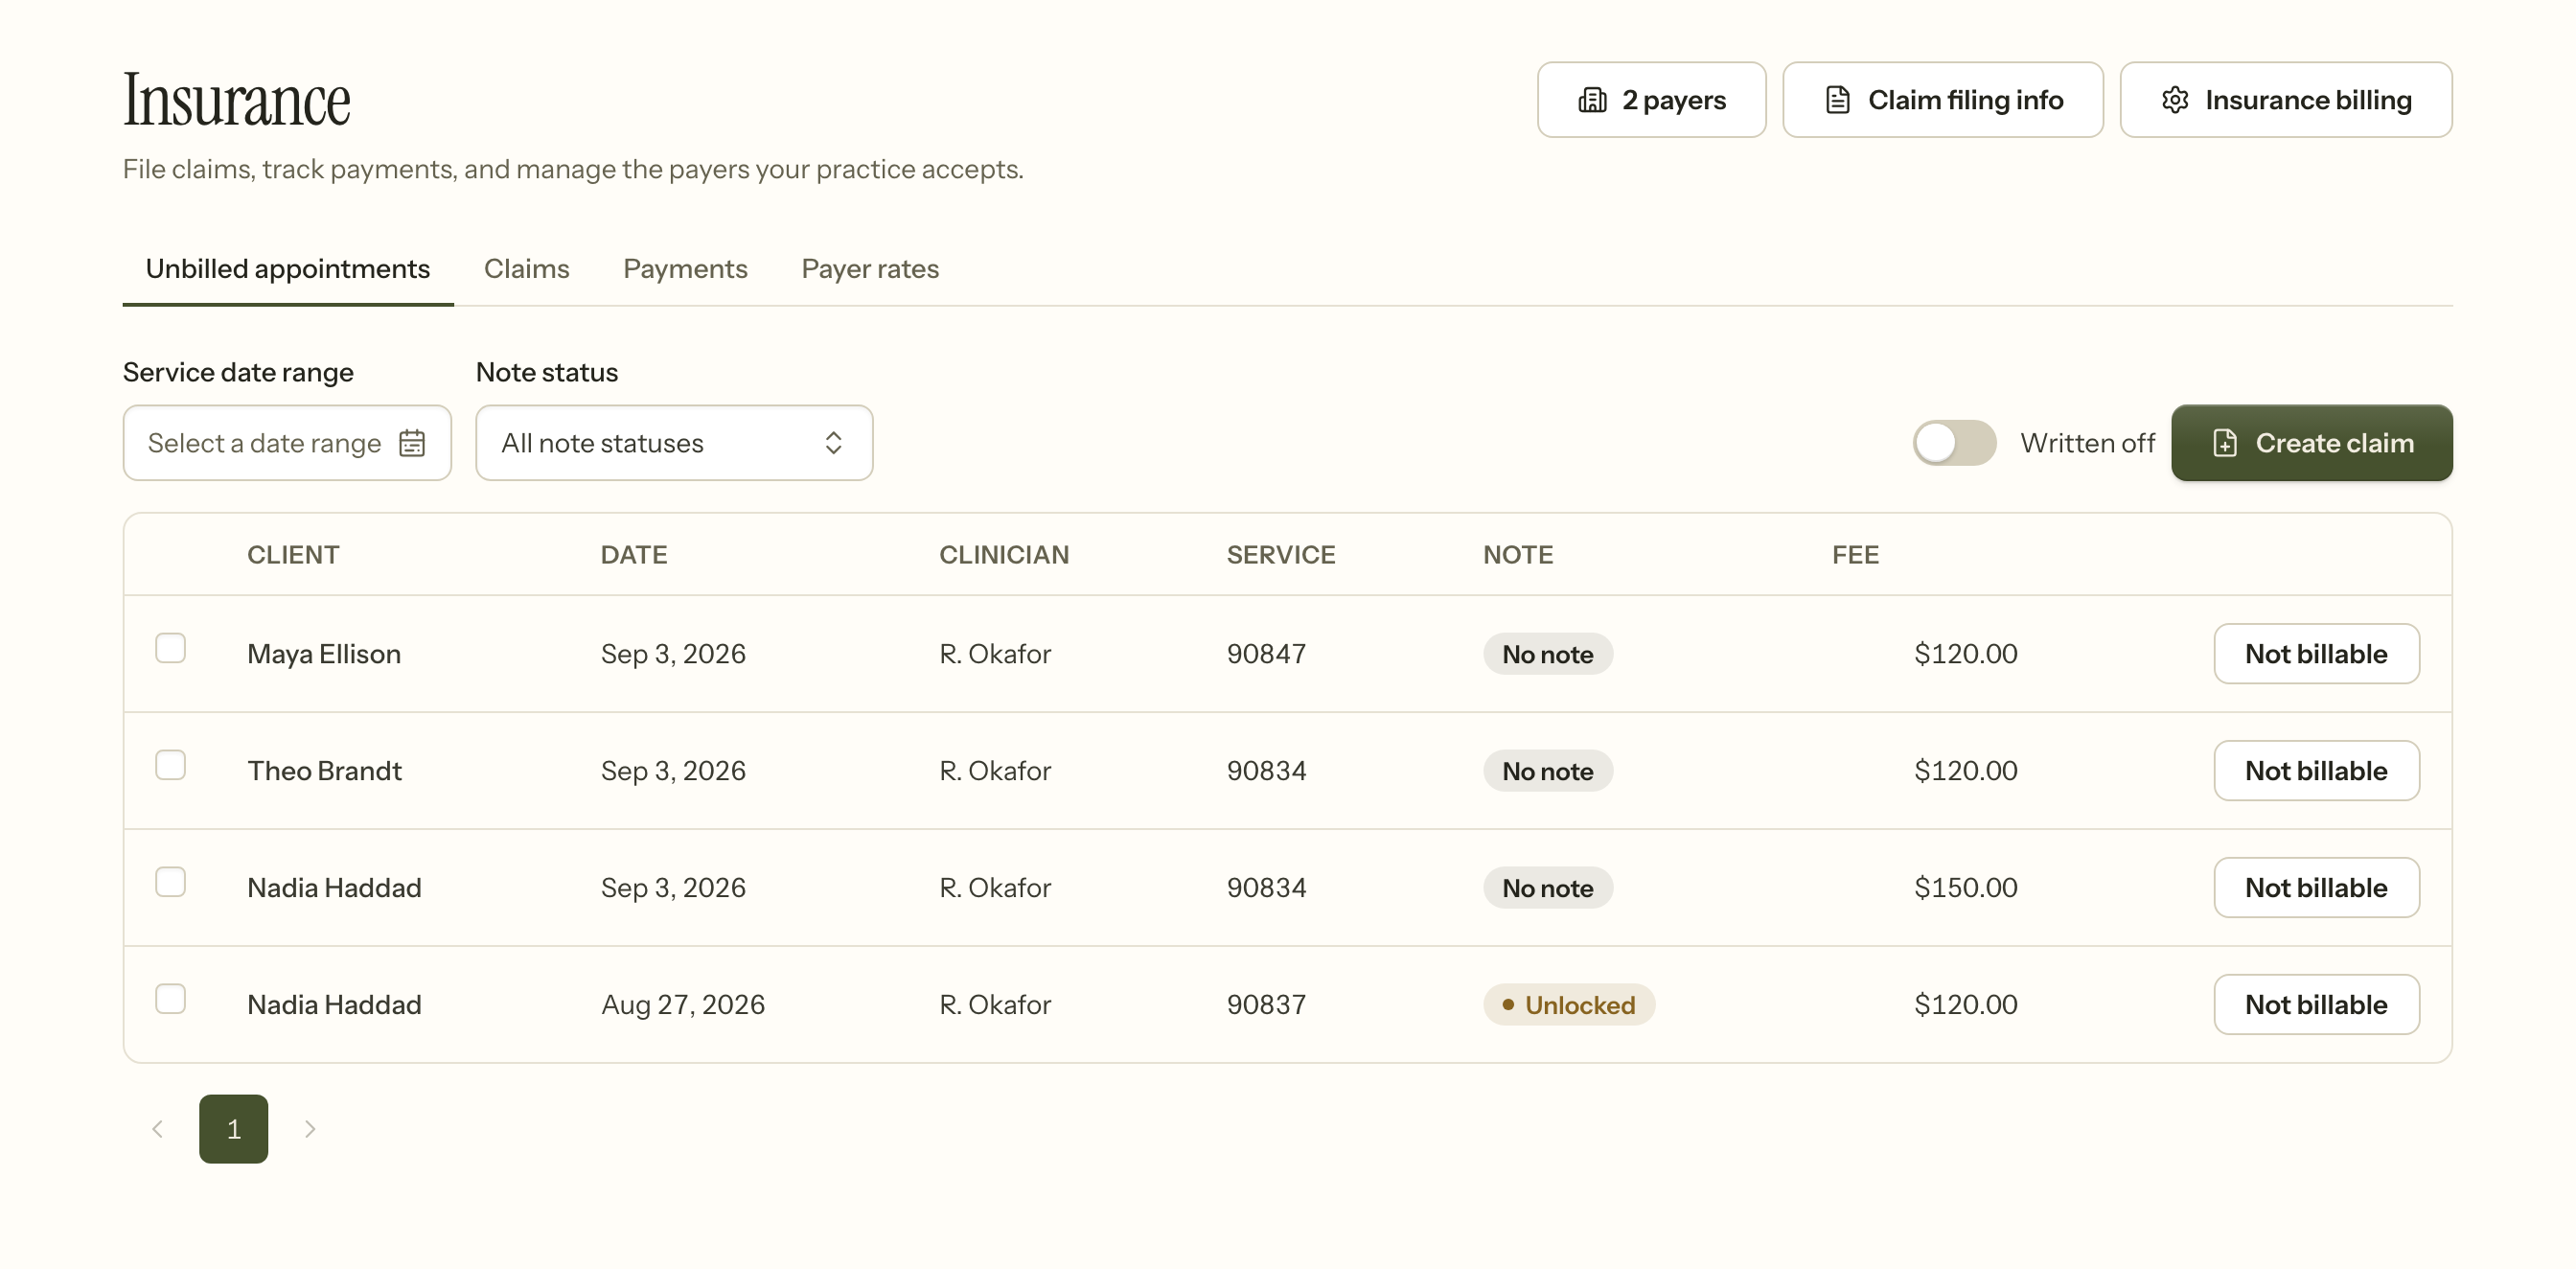Image resolution: width=2576 pixels, height=1269 pixels.
Task: Click service code 90847
Action: click(x=1266, y=654)
